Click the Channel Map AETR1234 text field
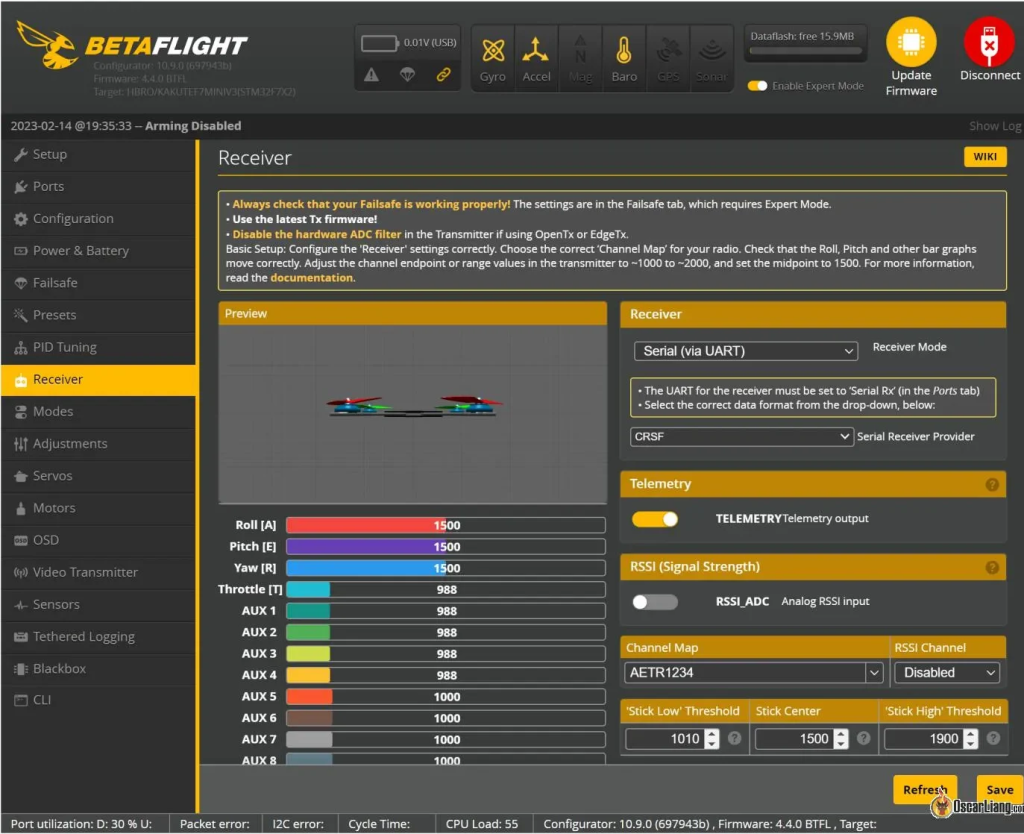Image resolution: width=1024 pixels, height=834 pixels. click(745, 673)
